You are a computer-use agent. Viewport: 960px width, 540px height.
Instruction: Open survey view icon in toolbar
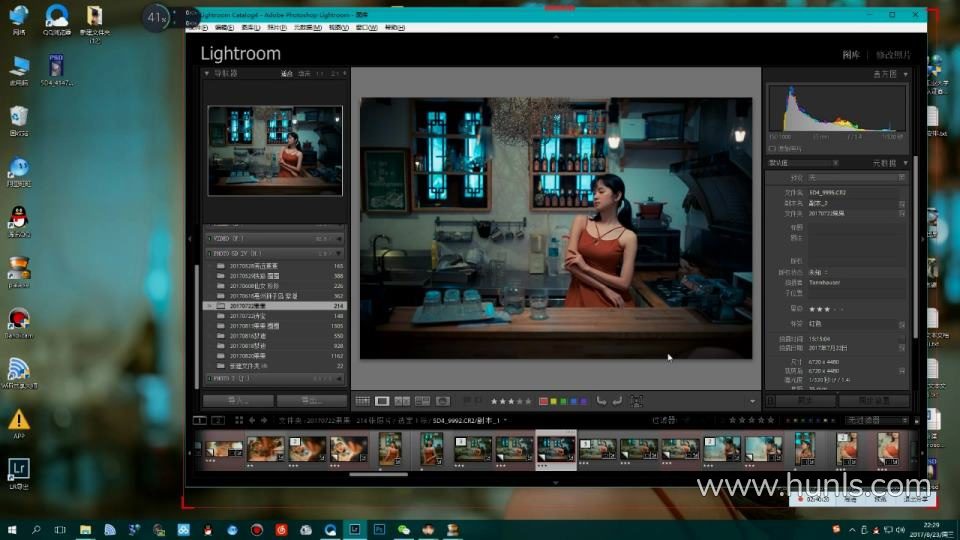(x=422, y=401)
